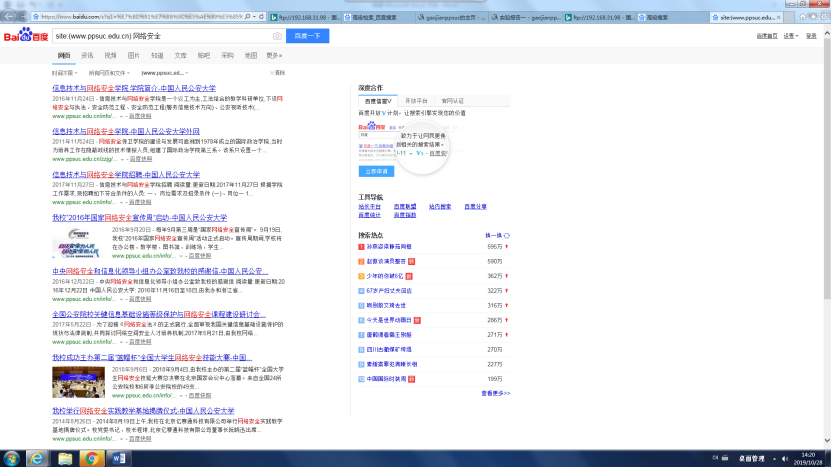Refresh page via address bar reload icon
The height and width of the screenshot is (468, 831).
(x=261, y=17)
